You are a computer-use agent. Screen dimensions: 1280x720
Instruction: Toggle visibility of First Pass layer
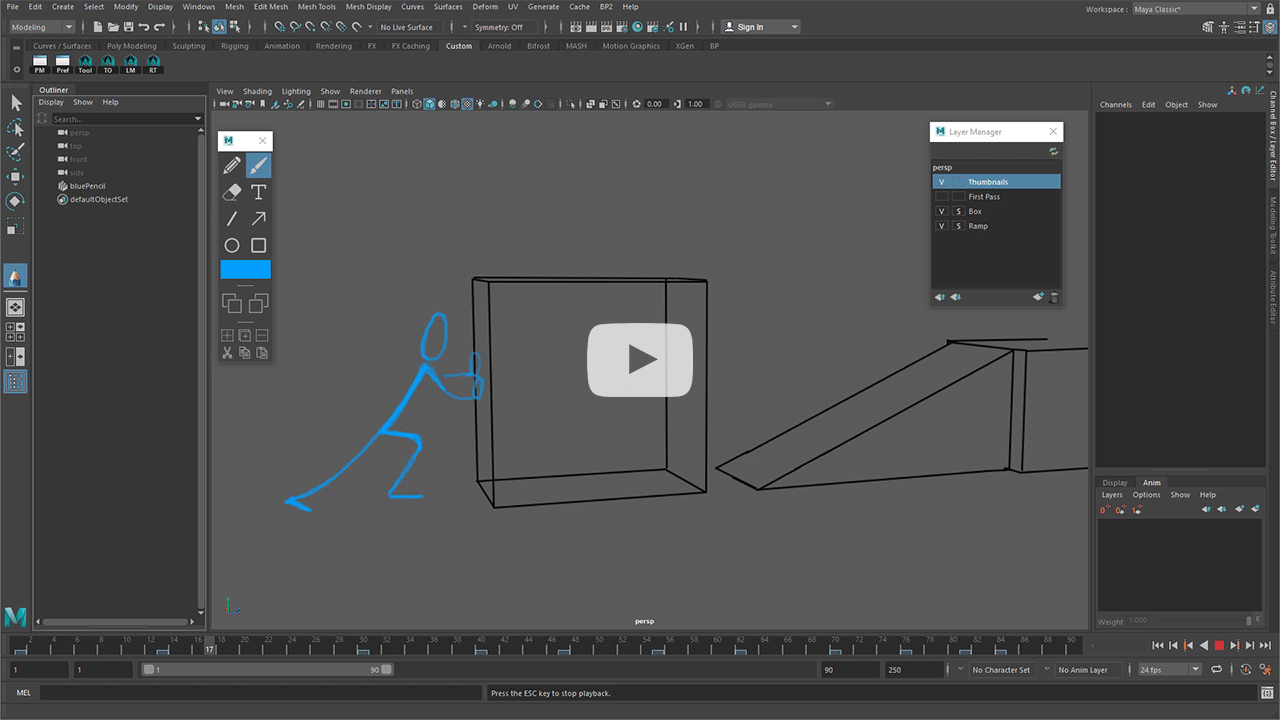tap(941, 197)
